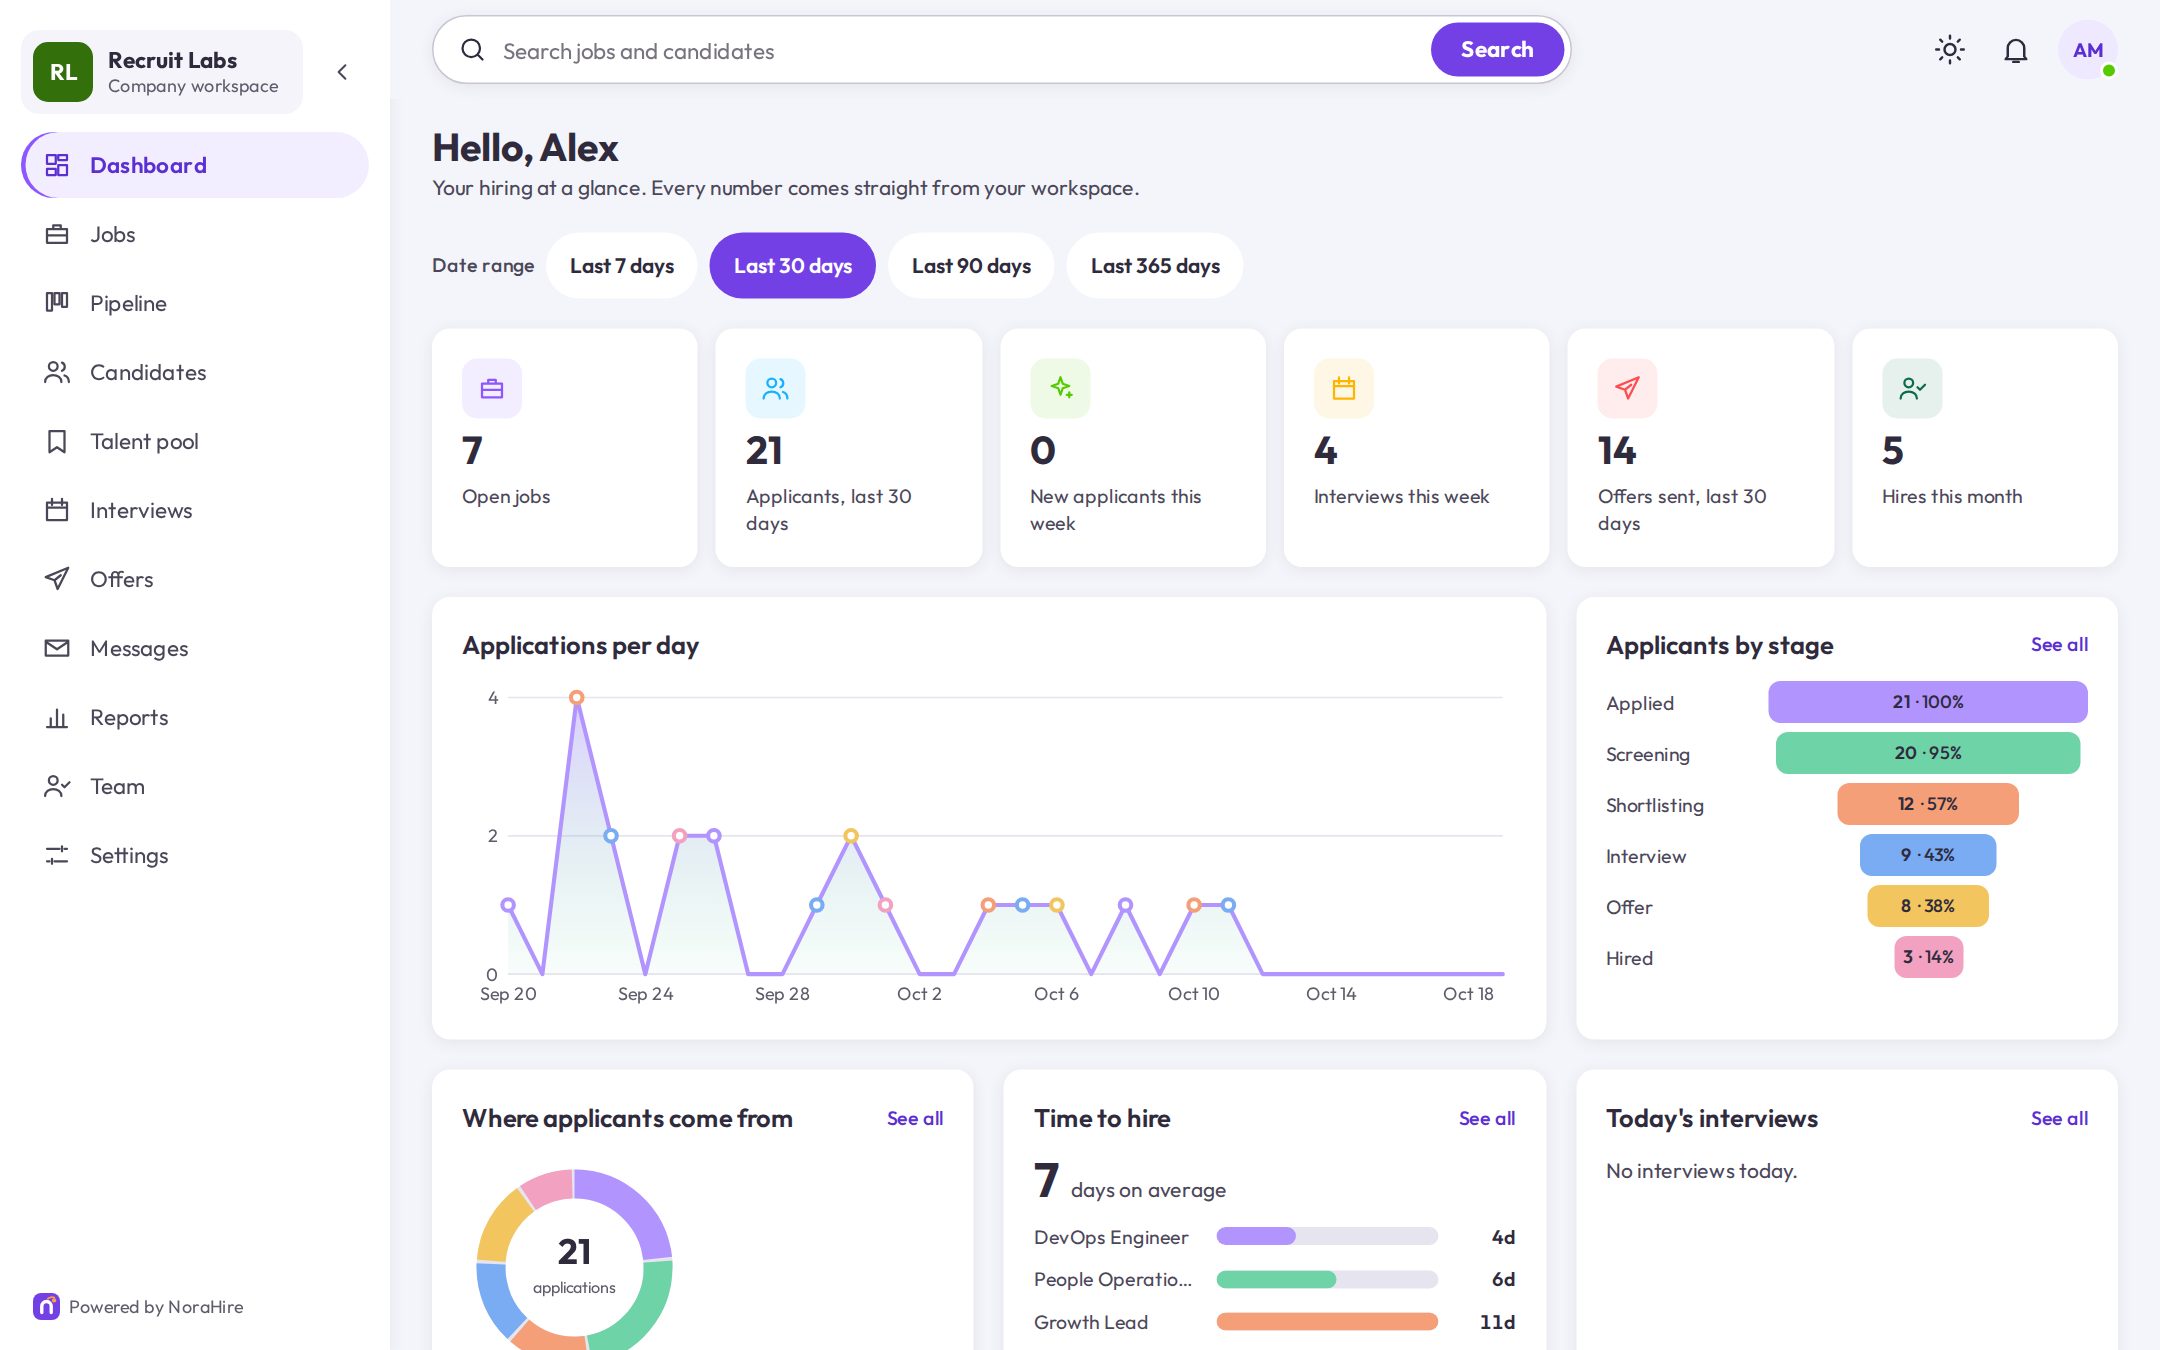Screen dimensions: 2160x1350
Task: Click the purple Search button
Action: (1496, 50)
